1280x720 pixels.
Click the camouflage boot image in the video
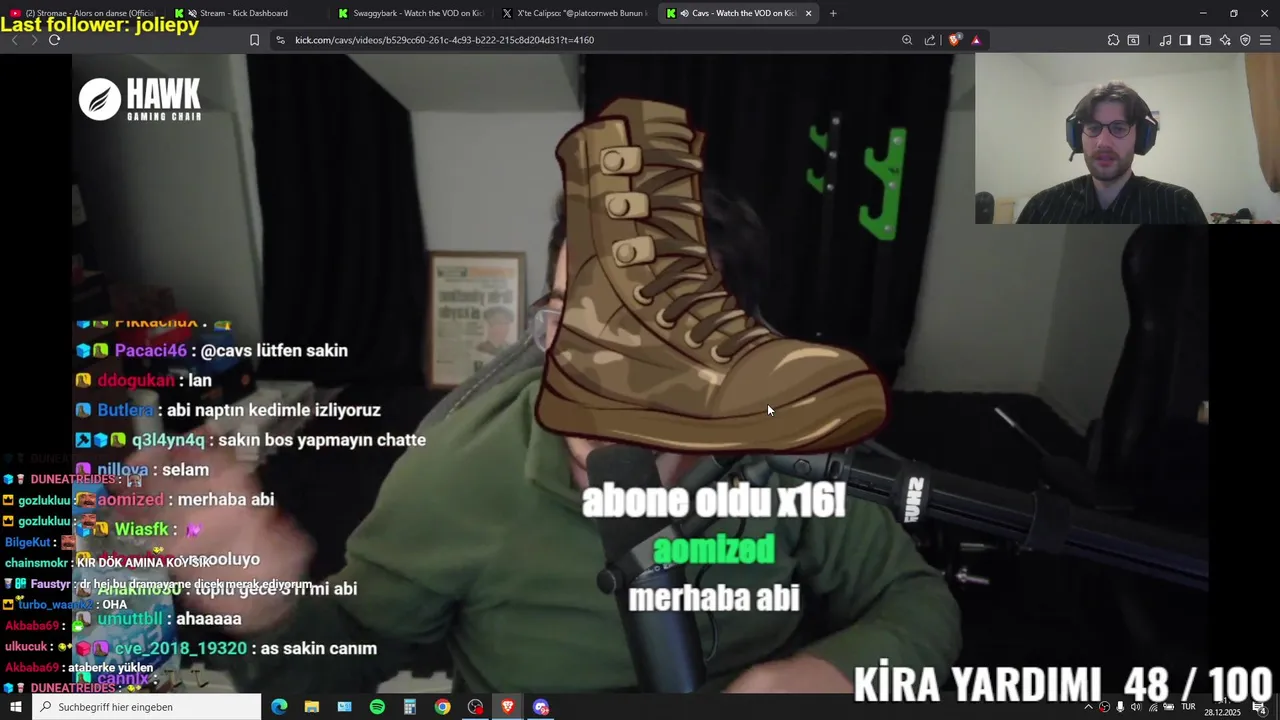[x=710, y=275]
